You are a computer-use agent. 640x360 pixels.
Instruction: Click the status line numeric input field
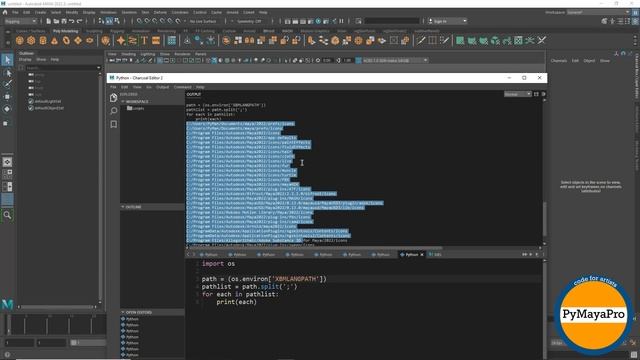[x=392, y=21]
